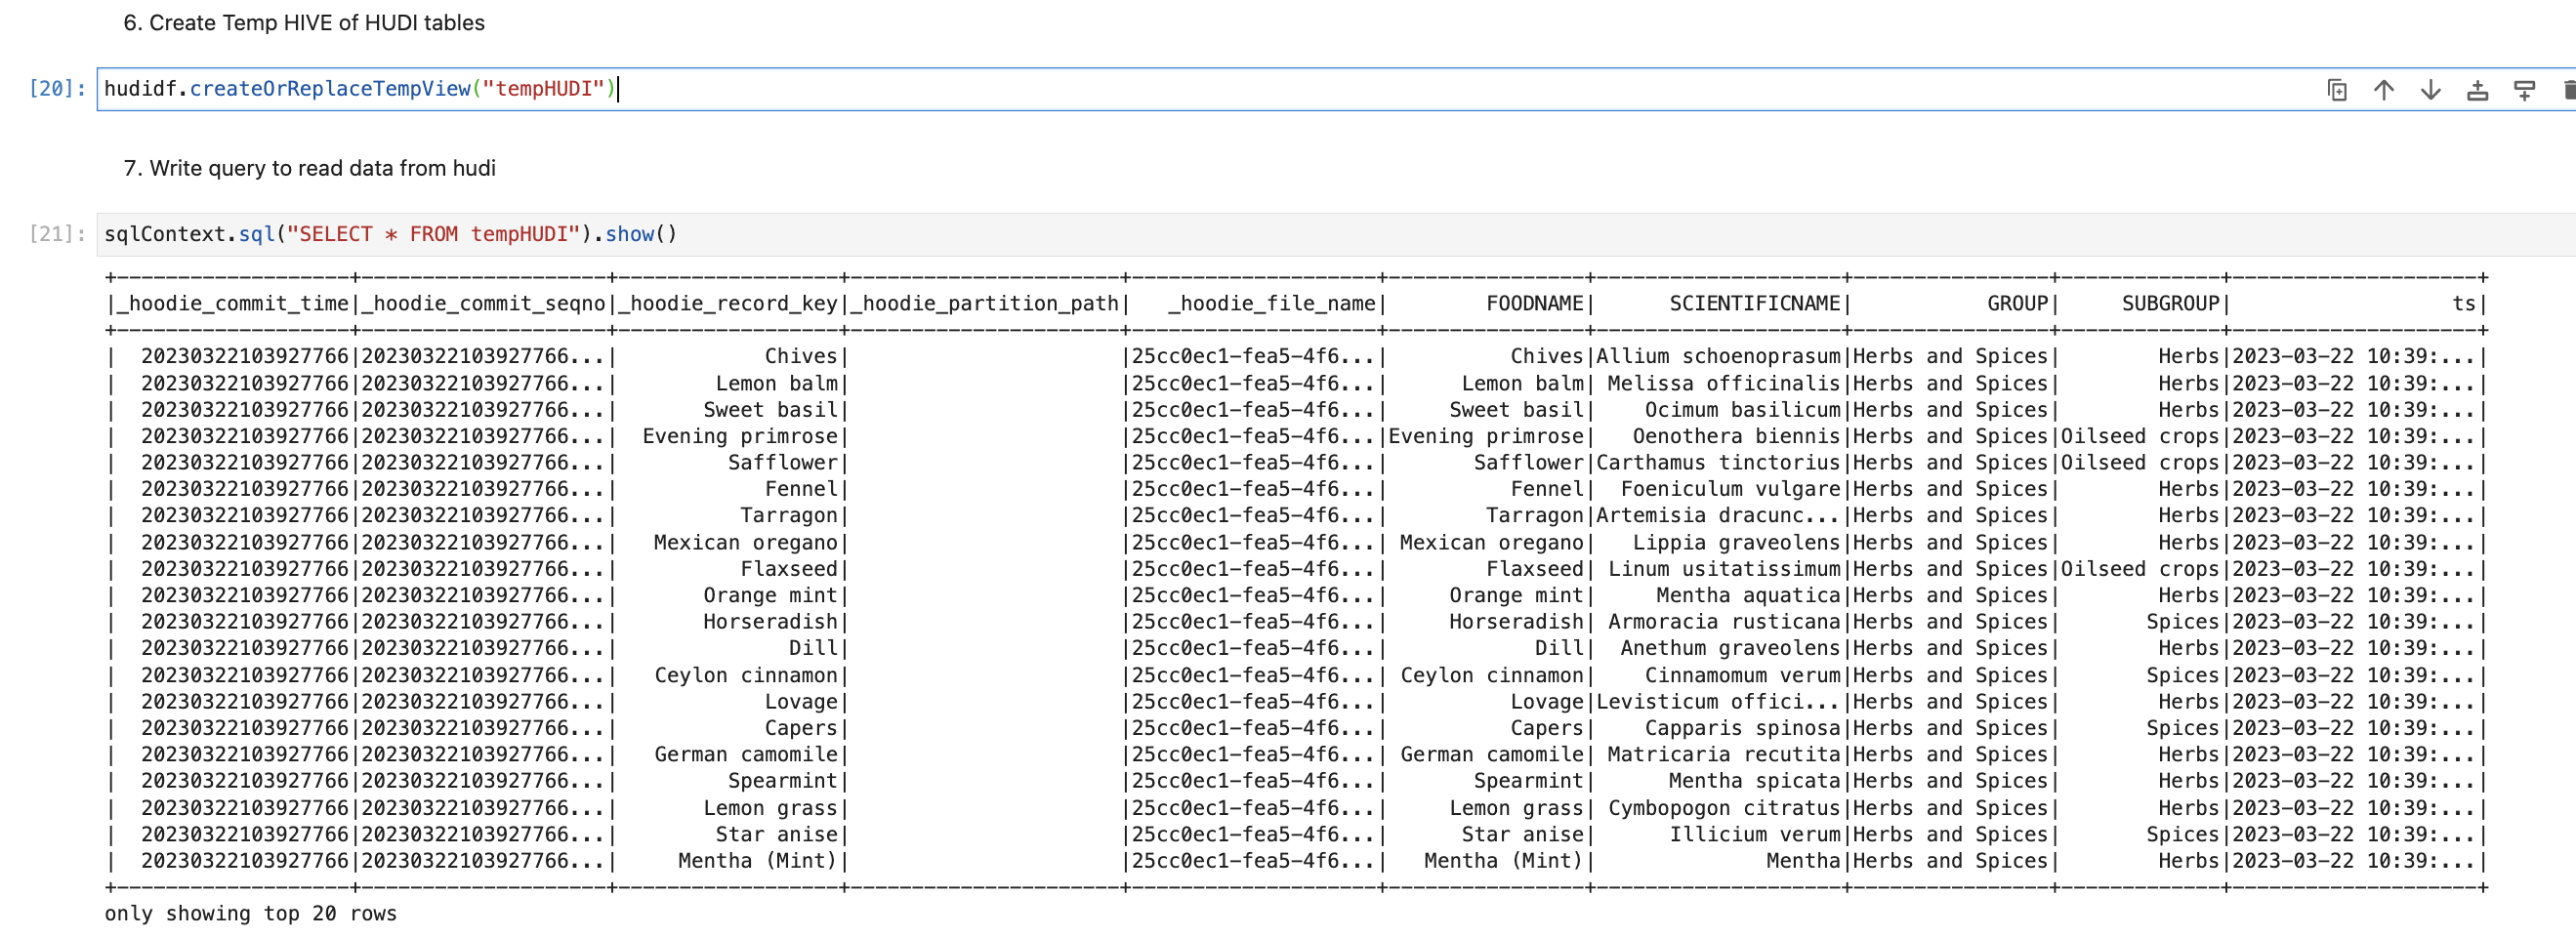Select the "Create Temp HIVE of HUDI tables" markdown
2576x937 pixels.
tap(304, 23)
